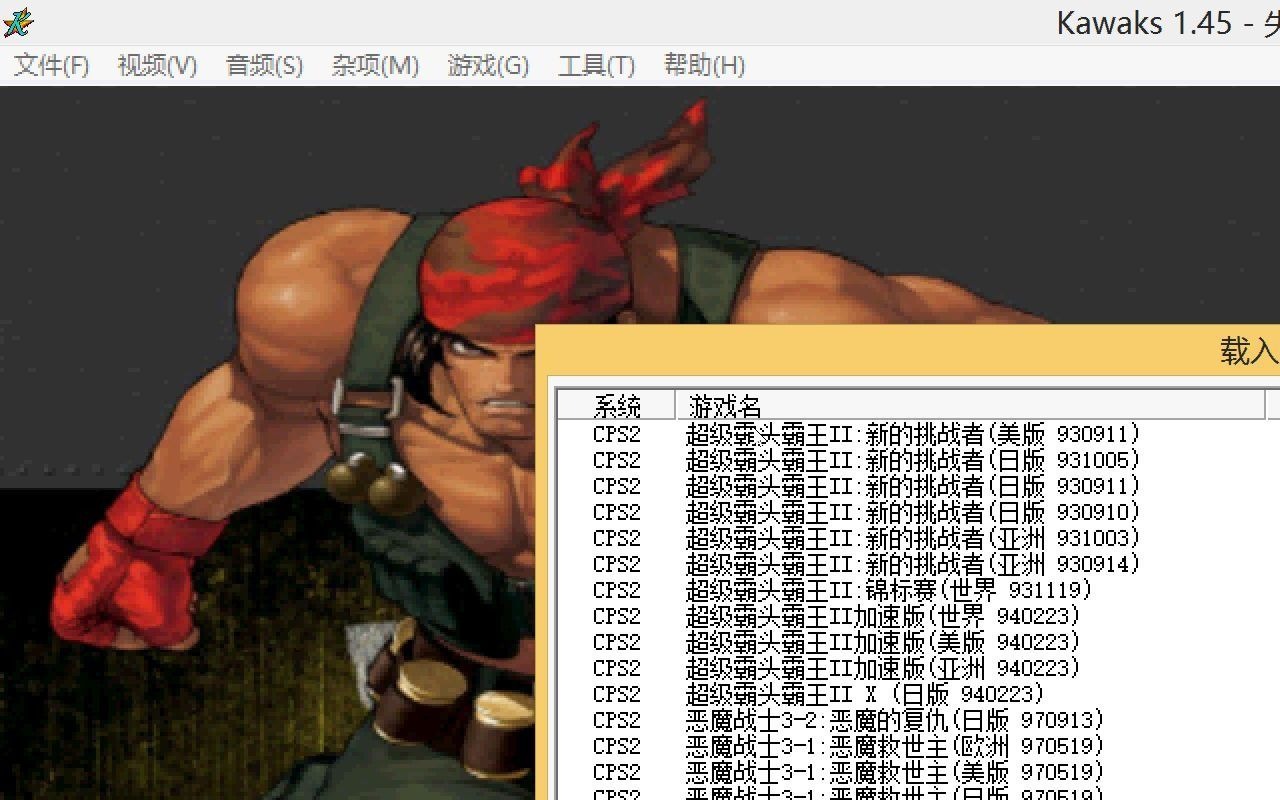Select 超级霸头霸王II:锦标赛(世界 931119)

click(x=890, y=590)
